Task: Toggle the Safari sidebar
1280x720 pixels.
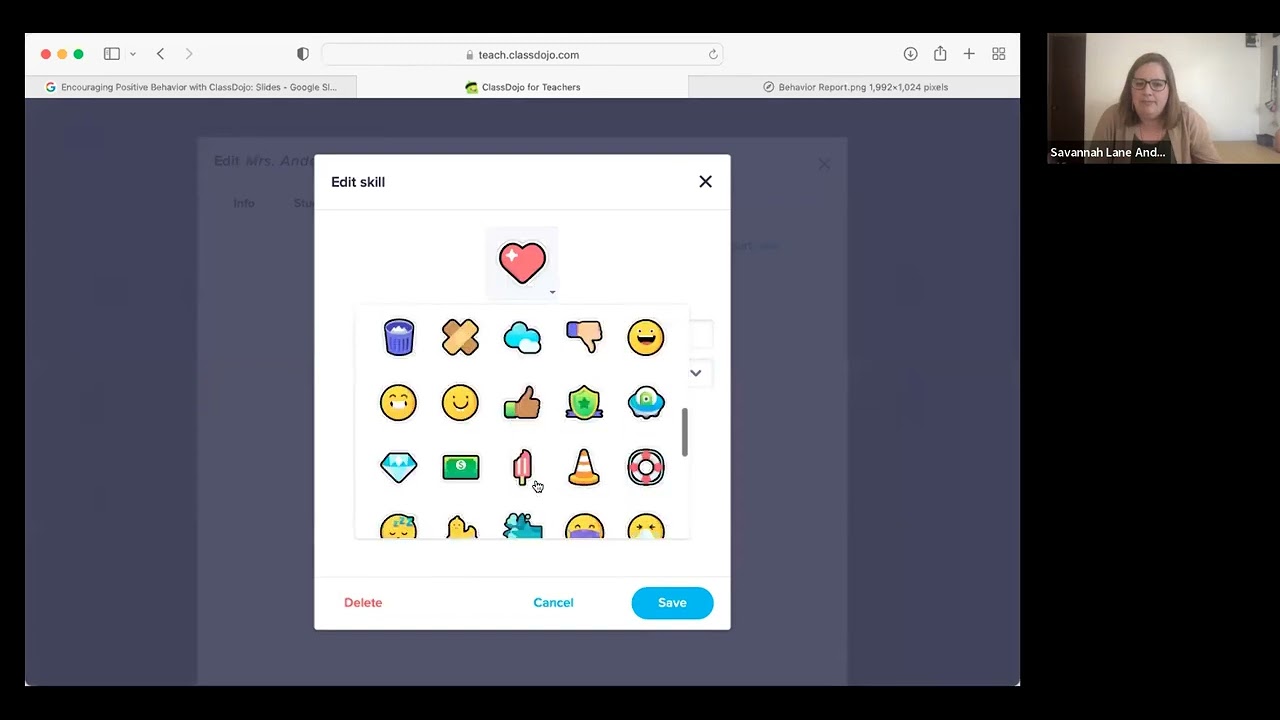Action: [112, 54]
